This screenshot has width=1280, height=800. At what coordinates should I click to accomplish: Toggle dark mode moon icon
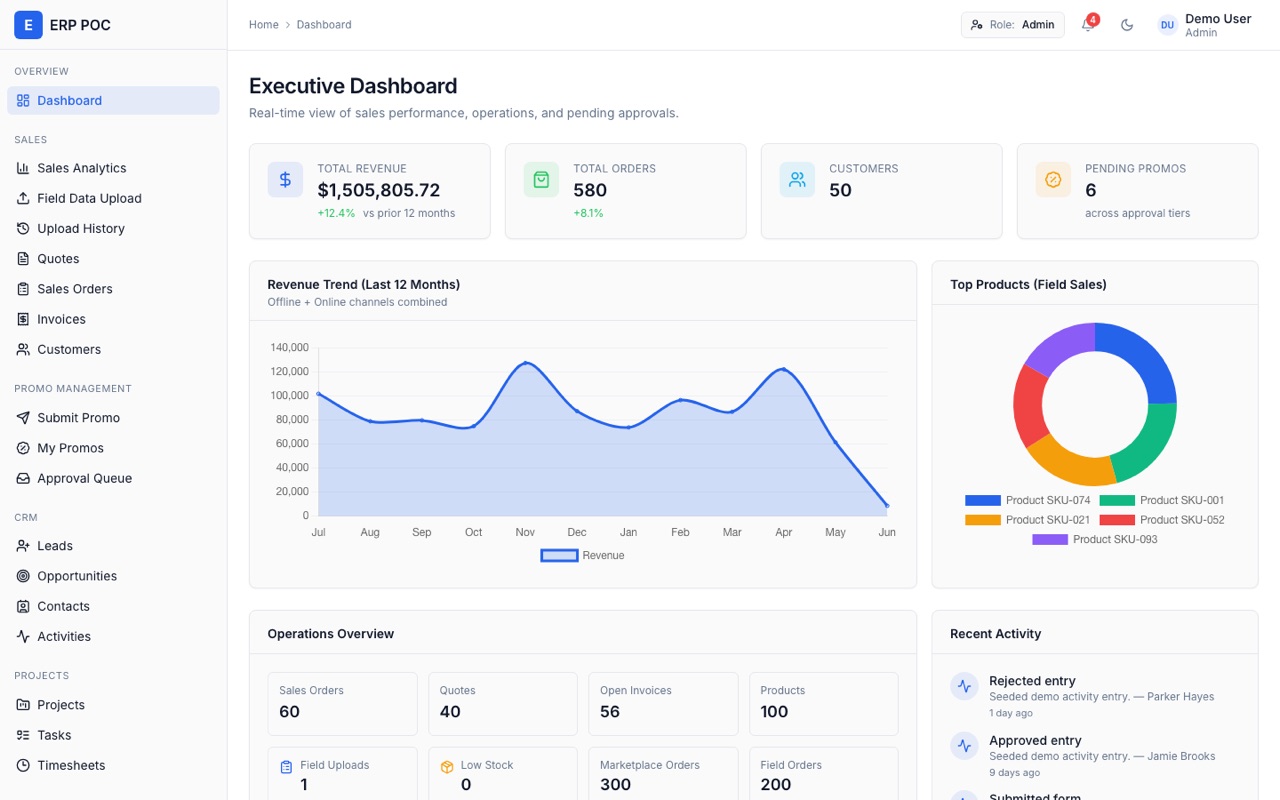click(1127, 25)
